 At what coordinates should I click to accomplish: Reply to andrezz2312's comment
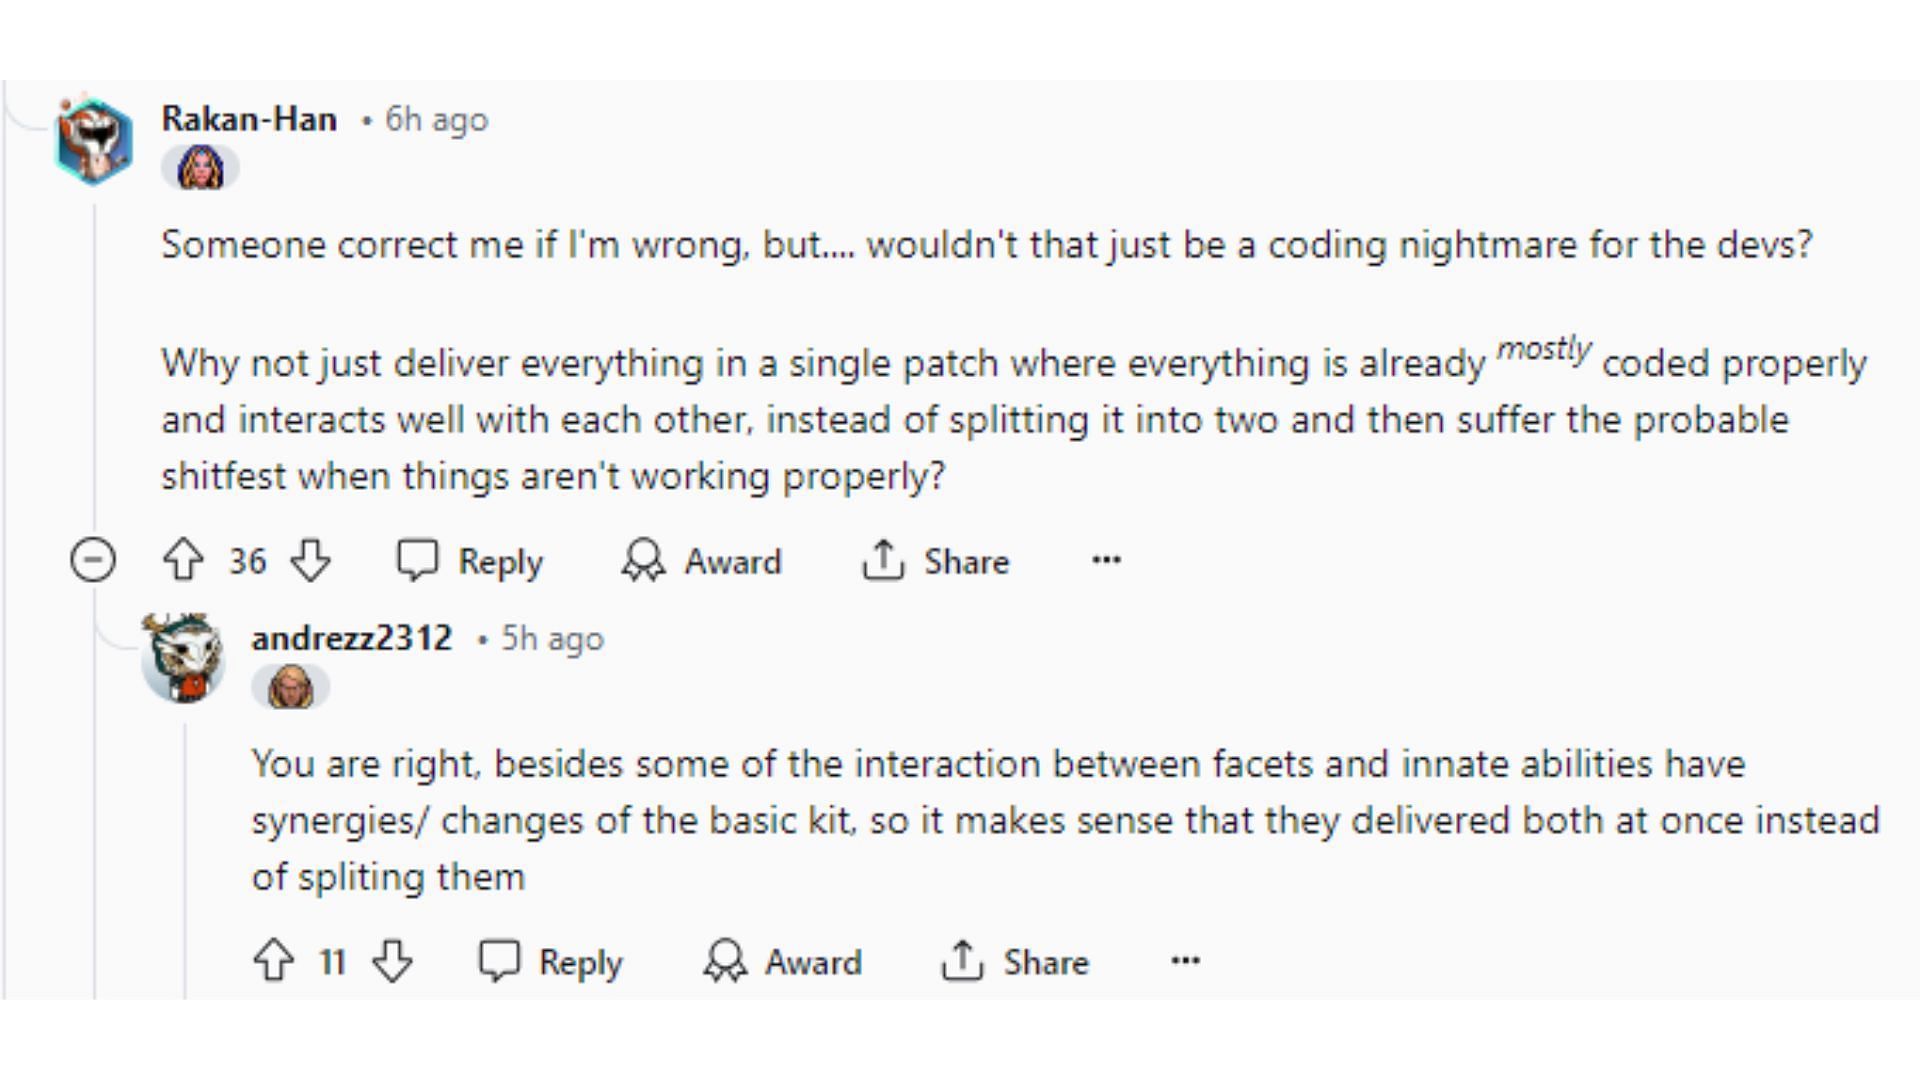pos(551,962)
